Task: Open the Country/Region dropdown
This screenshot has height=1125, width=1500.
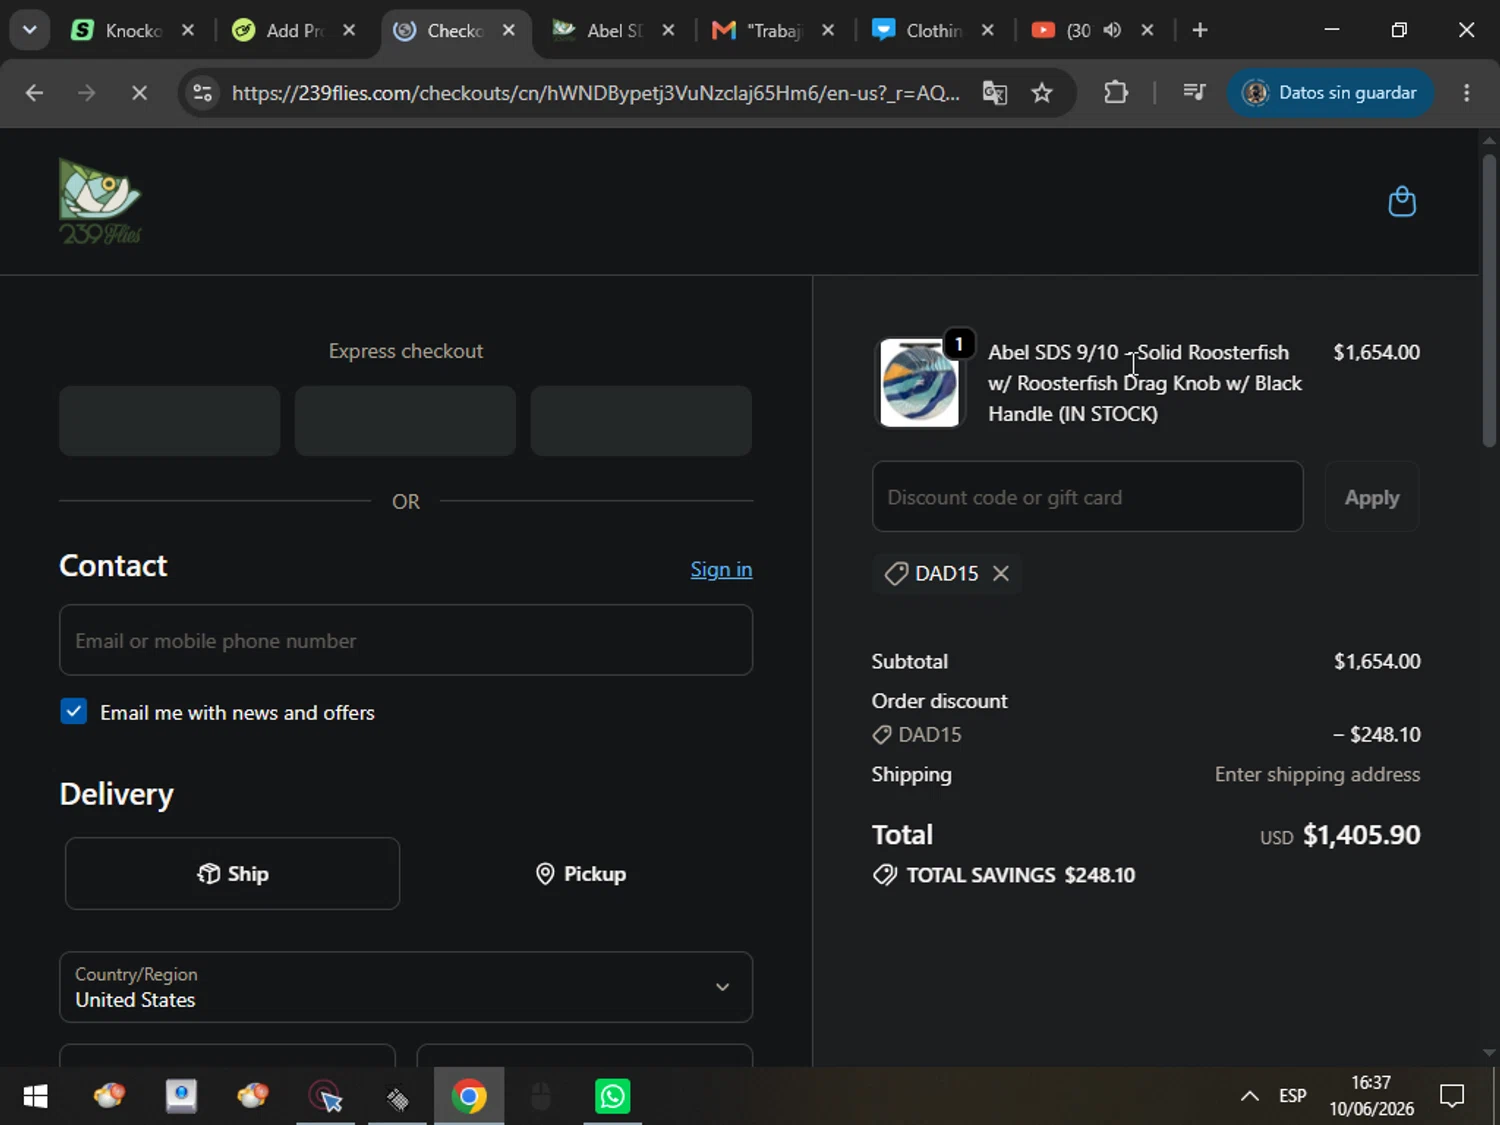Action: pyautogui.click(x=406, y=987)
